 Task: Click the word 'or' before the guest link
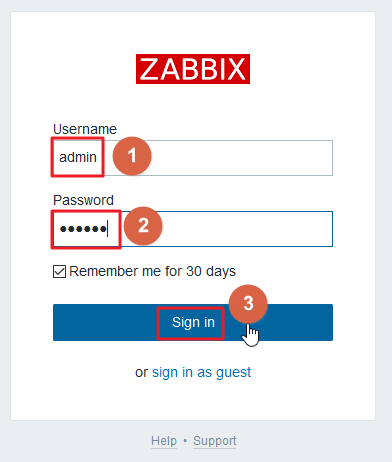pyautogui.click(x=141, y=373)
